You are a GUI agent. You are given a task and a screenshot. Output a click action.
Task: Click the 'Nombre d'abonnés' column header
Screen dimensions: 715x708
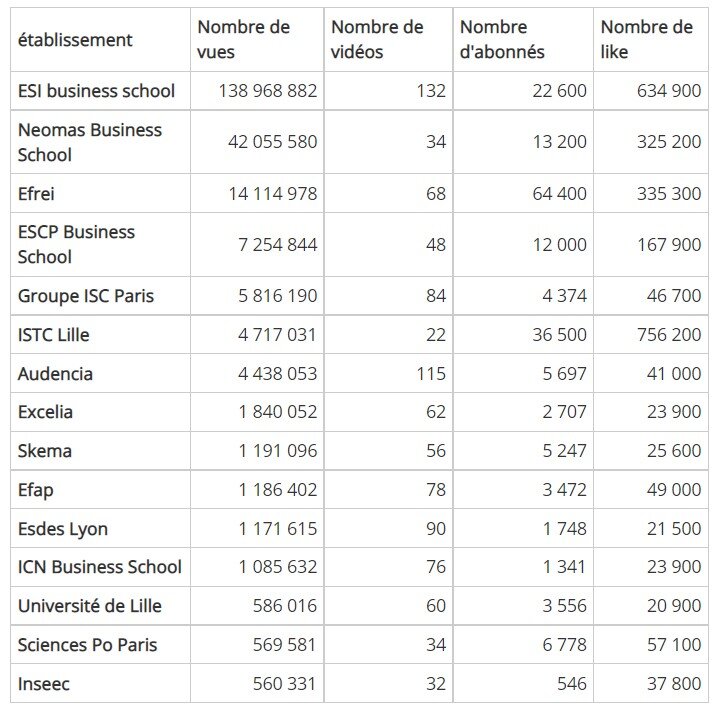502,40
